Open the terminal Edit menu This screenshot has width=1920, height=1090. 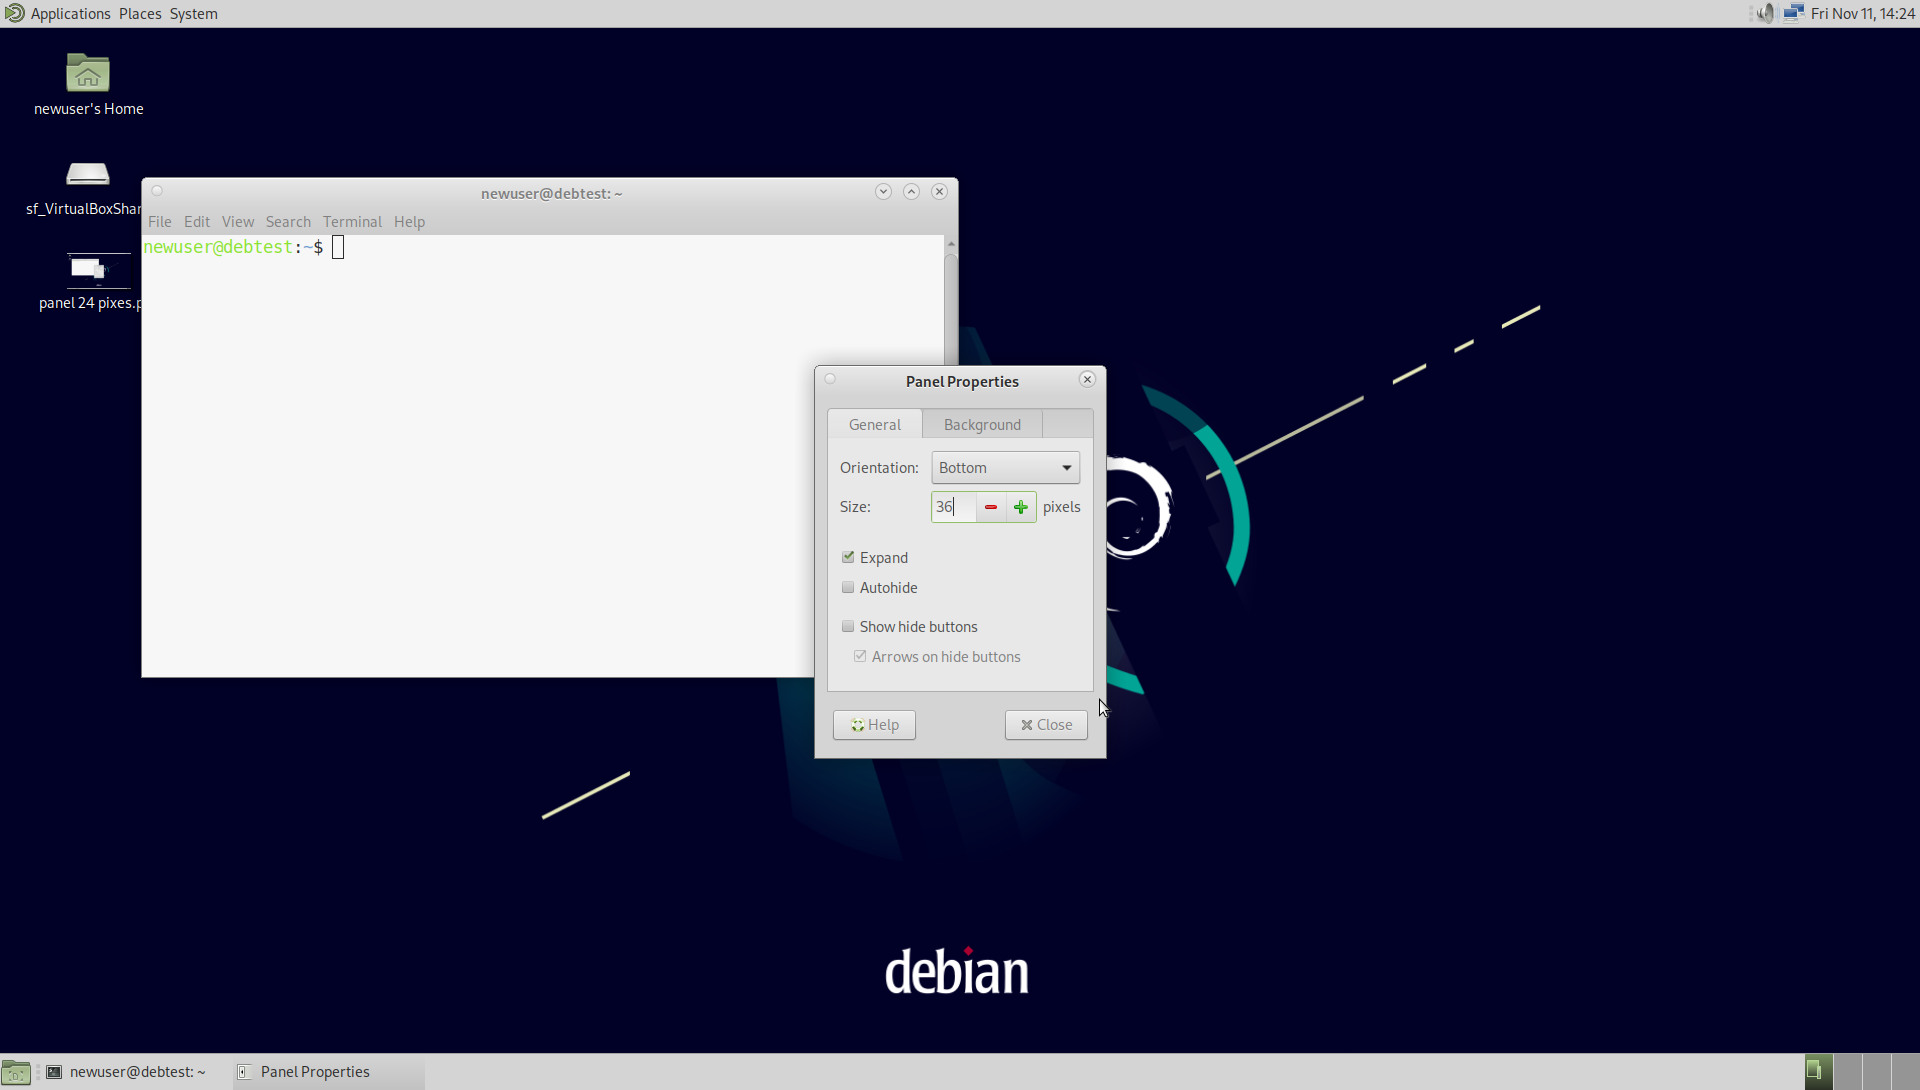point(197,221)
